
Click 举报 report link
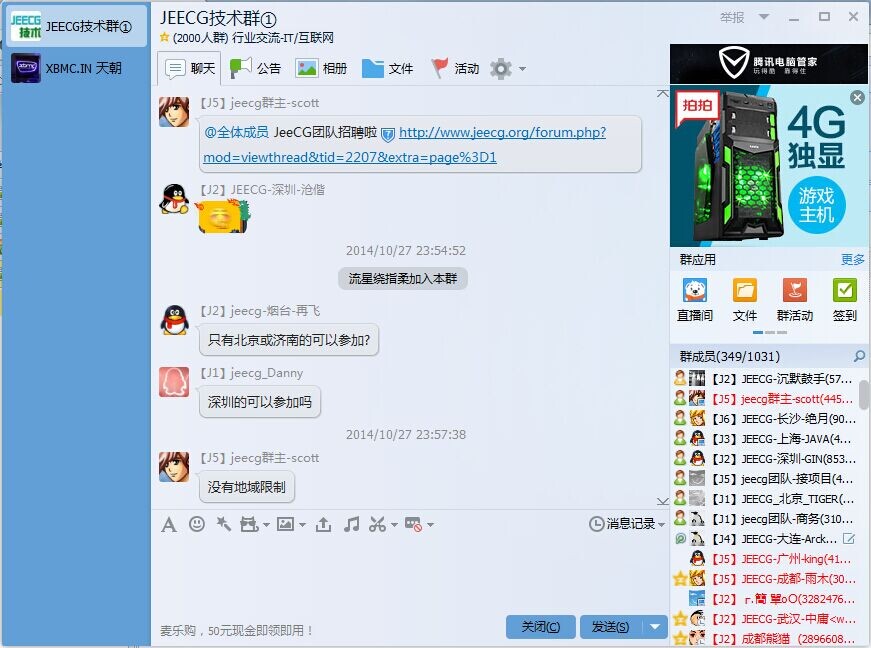[x=732, y=17]
